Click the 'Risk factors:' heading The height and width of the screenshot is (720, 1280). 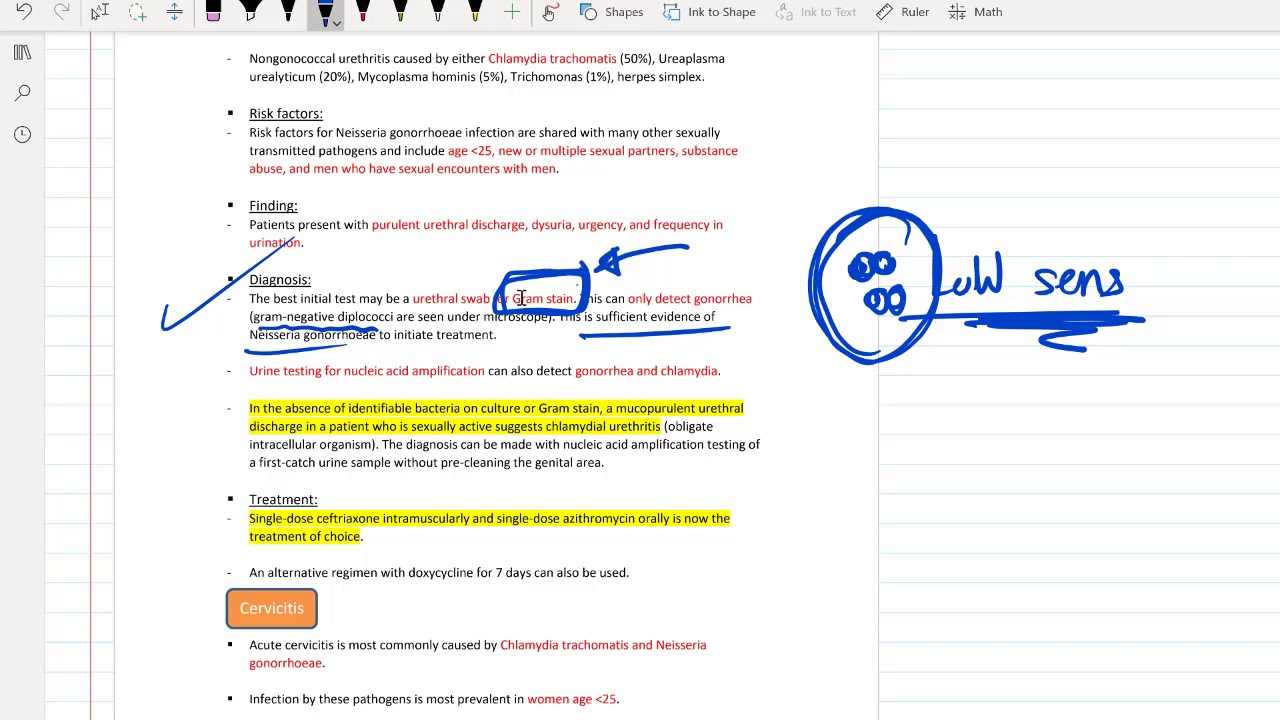(x=286, y=114)
